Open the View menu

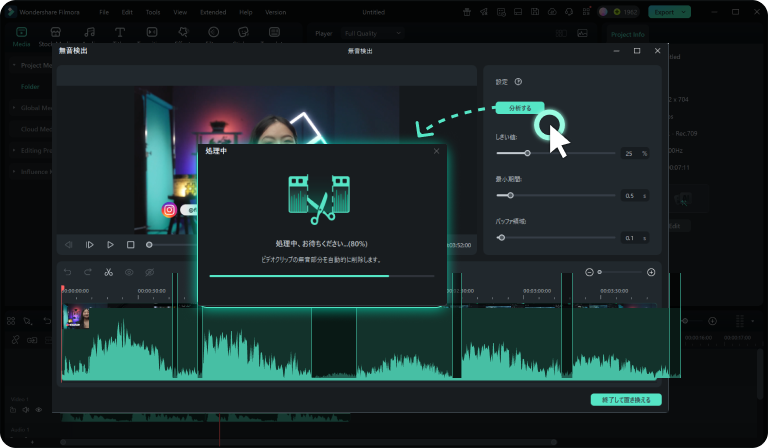(180, 12)
